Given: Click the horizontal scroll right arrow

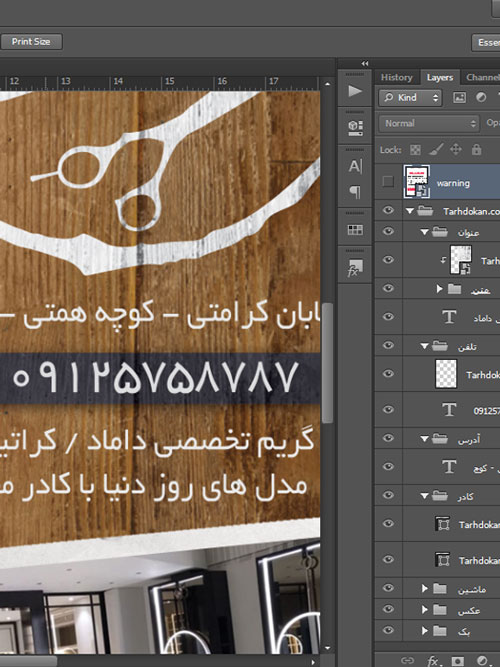Looking at the screenshot, I should 314,662.
